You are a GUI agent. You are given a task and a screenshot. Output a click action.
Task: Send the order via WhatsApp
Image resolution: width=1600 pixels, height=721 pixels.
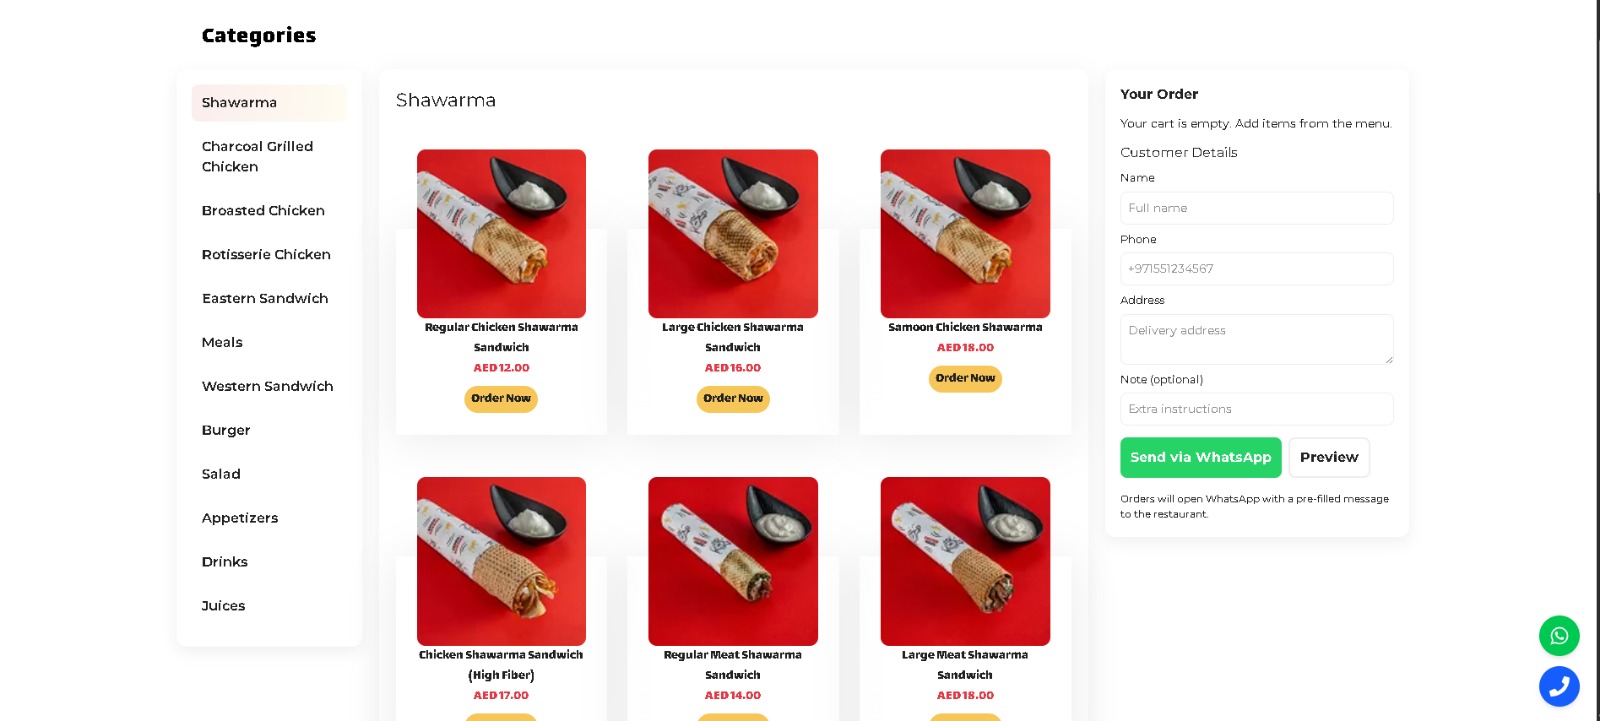(x=1200, y=458)
